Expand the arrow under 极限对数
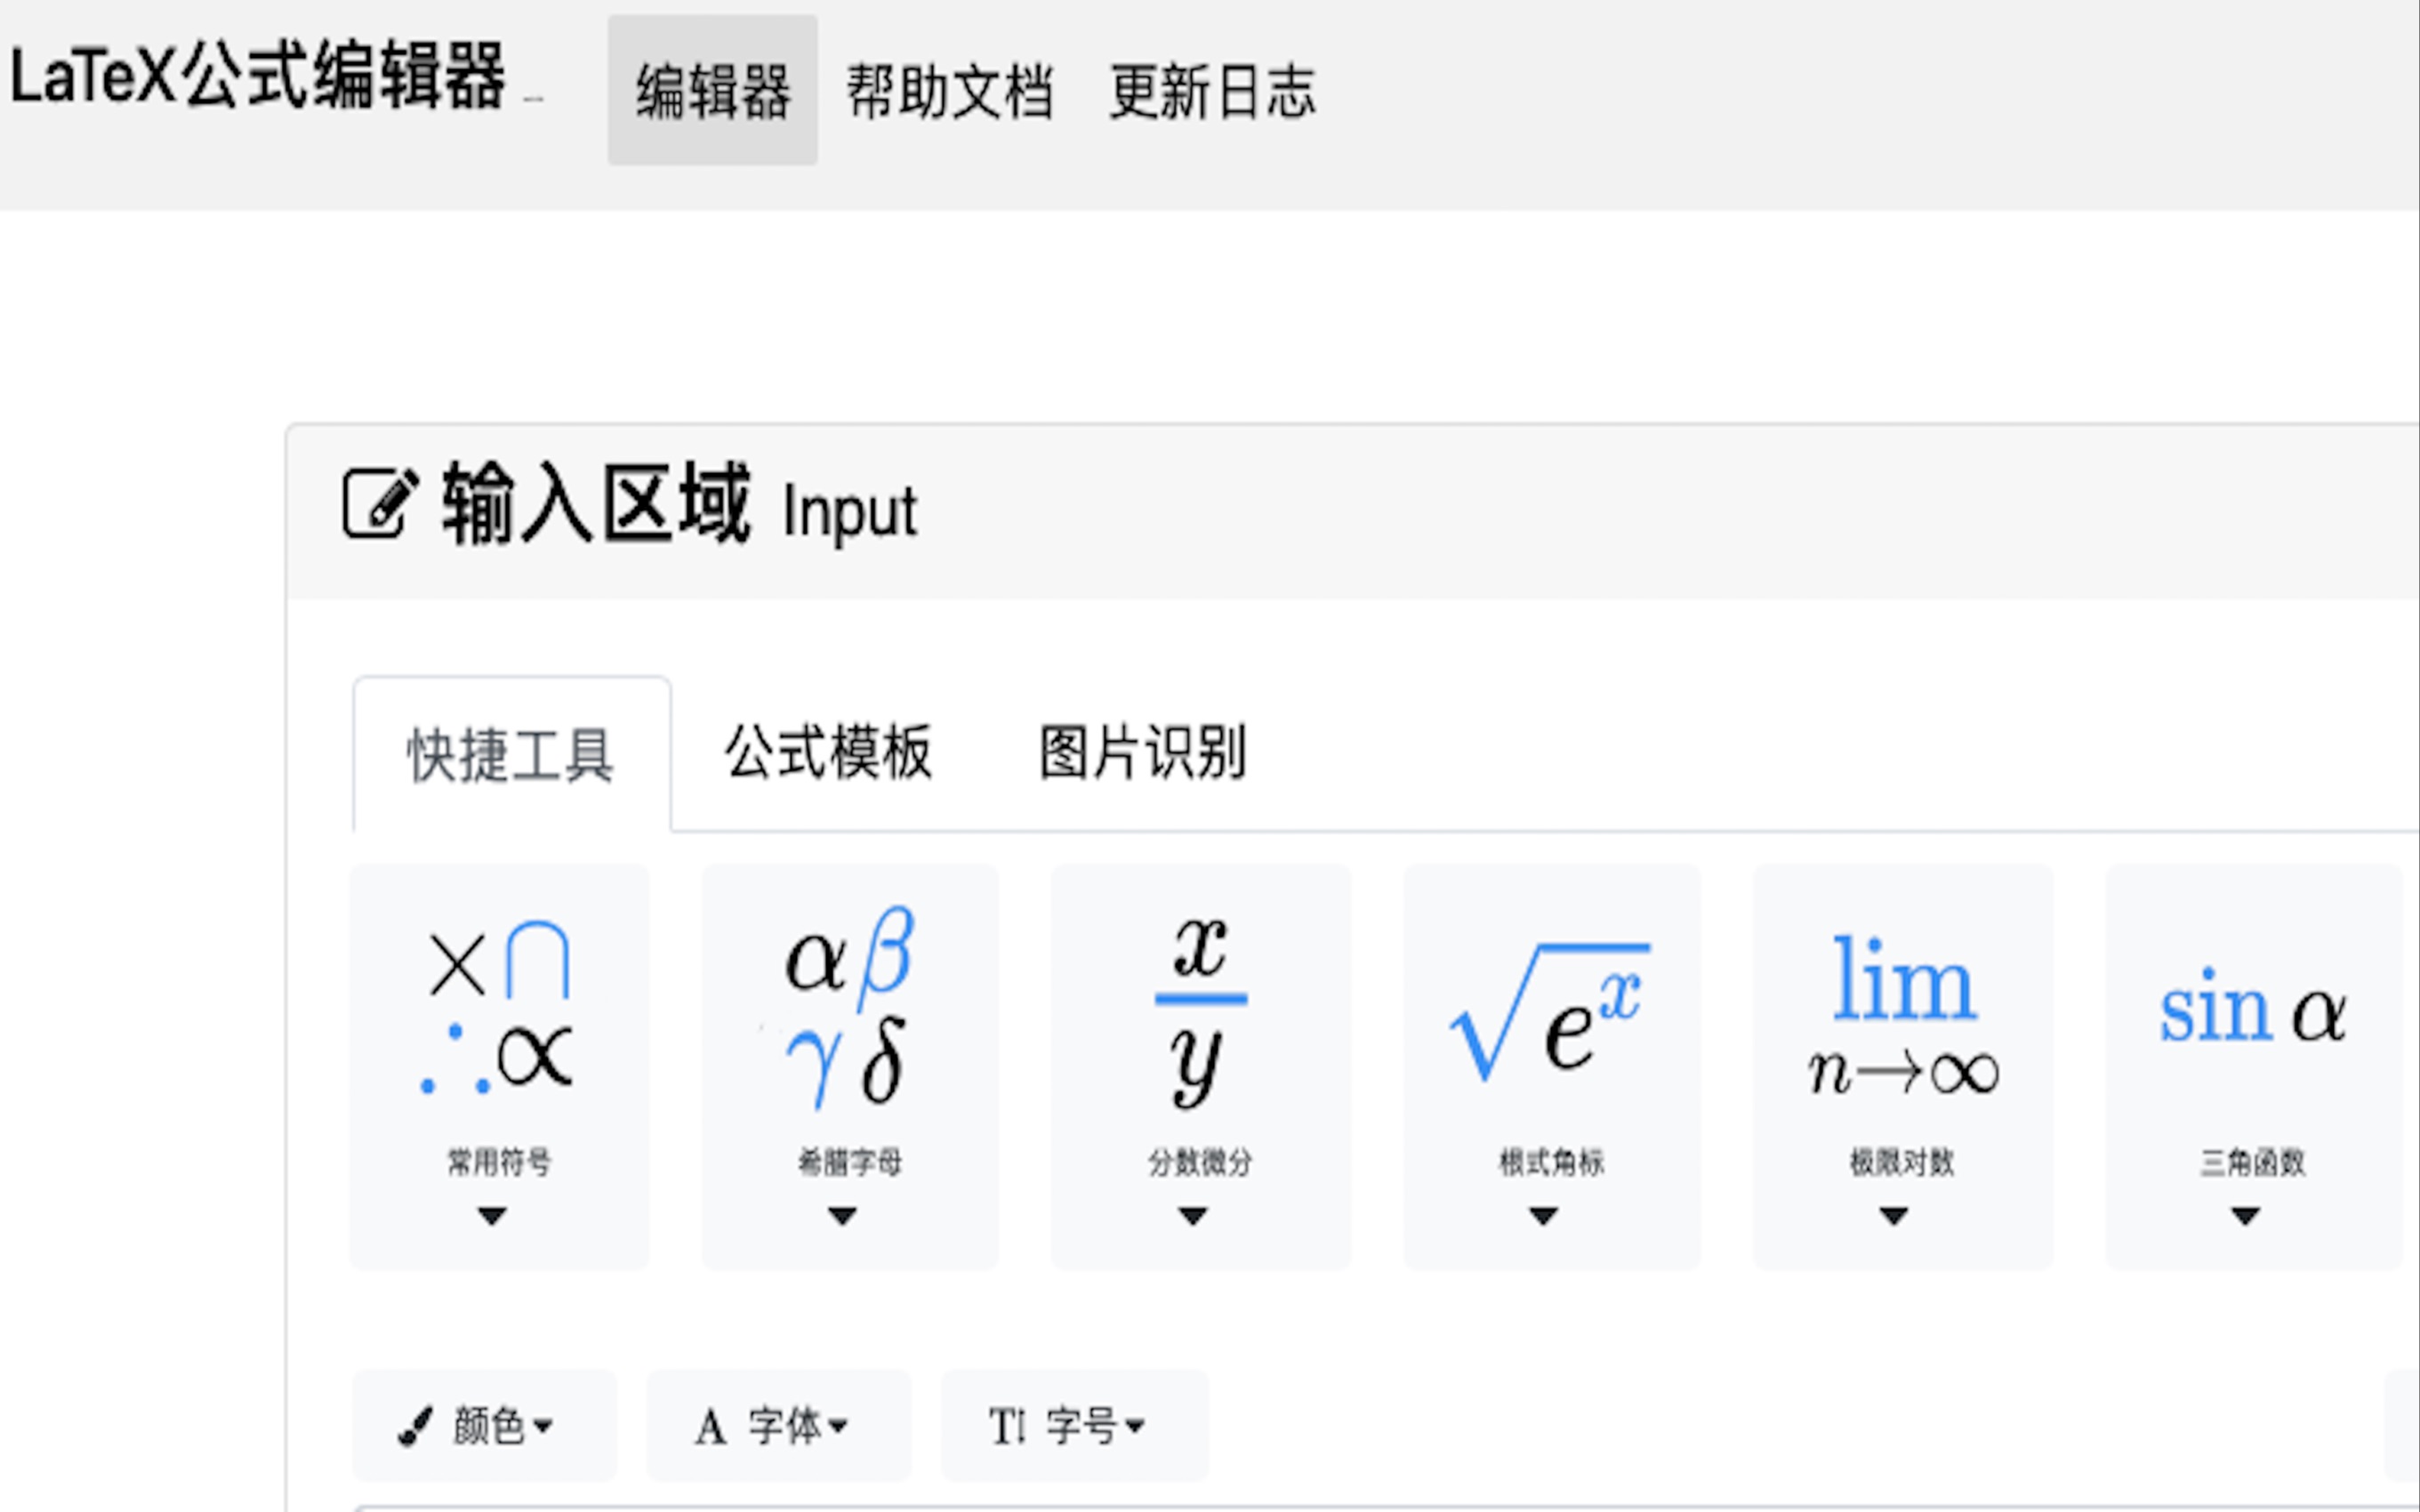 point(1894,1216)
